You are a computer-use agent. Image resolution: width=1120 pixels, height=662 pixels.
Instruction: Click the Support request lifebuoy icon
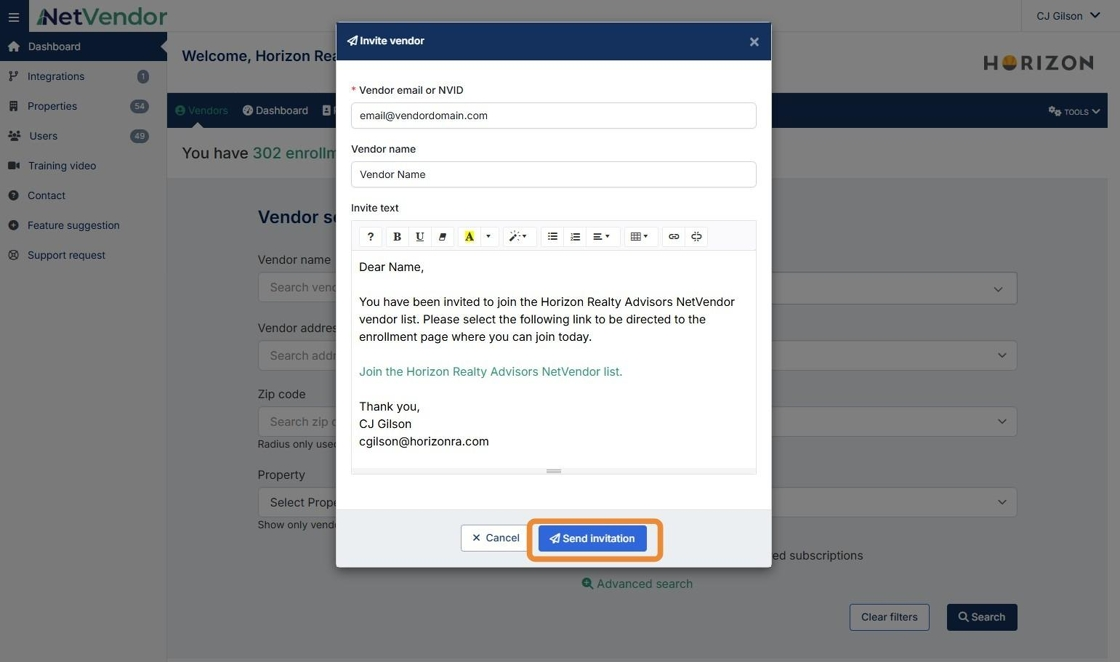tap(14, 255)
